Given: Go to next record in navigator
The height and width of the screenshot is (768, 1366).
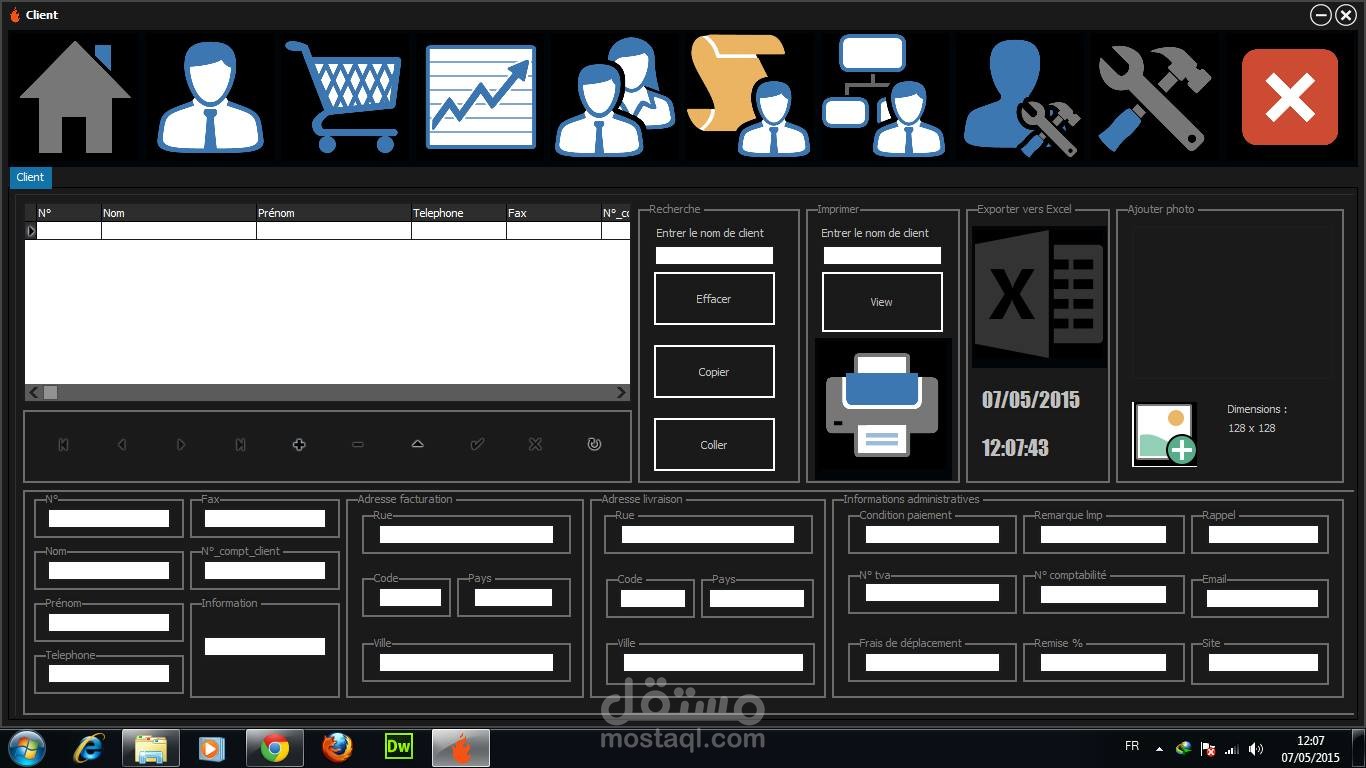Looking at the screenshot, I should point(181,445).
